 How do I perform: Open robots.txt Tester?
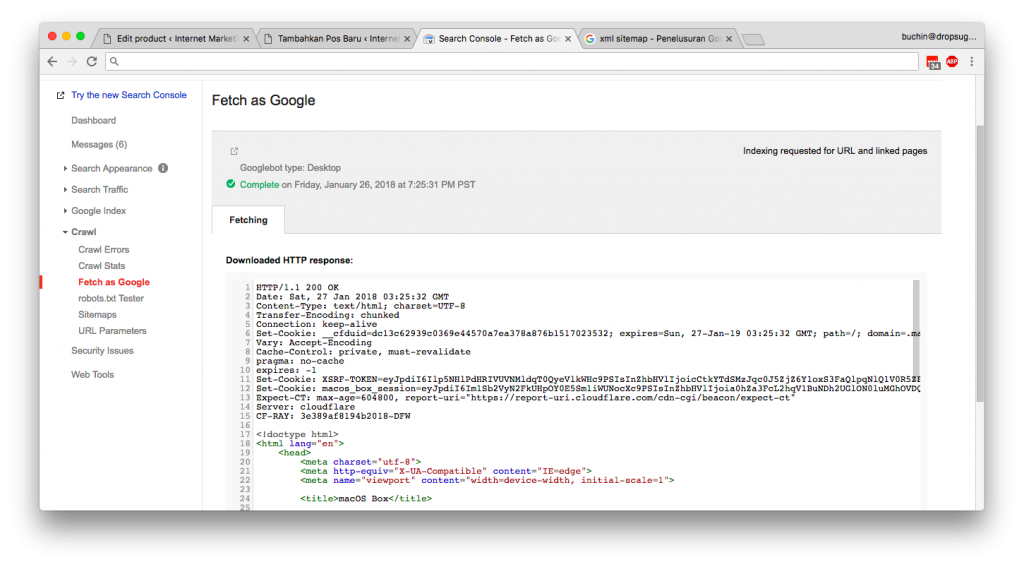tap(111, 299)
